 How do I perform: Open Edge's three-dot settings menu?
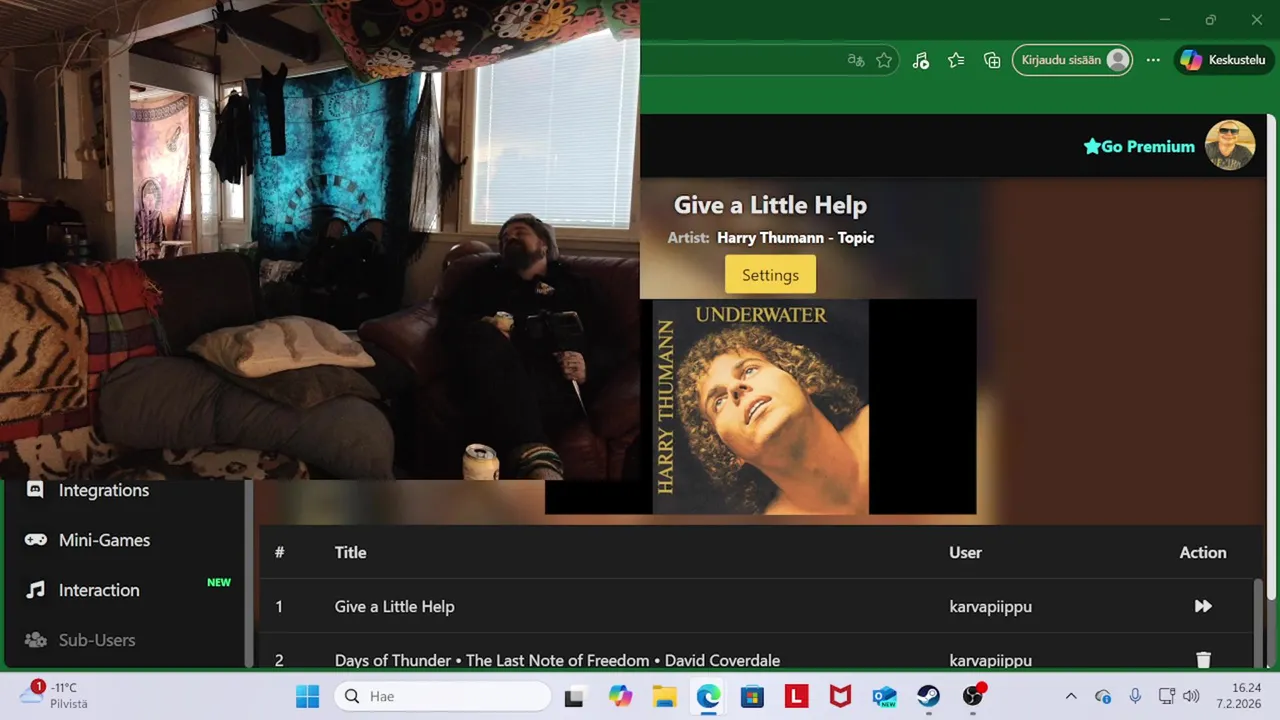click(1153, 60)
